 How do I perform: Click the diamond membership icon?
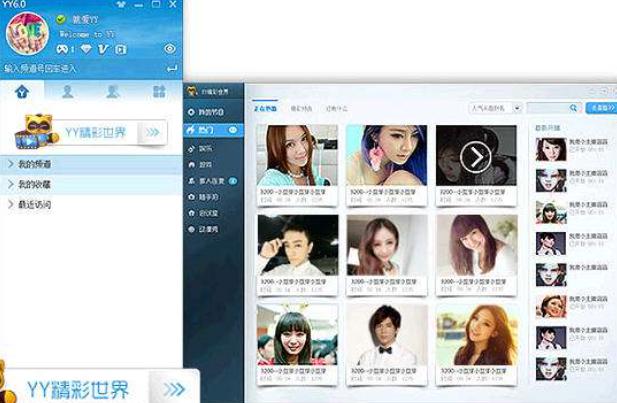[x=86, y=49]
